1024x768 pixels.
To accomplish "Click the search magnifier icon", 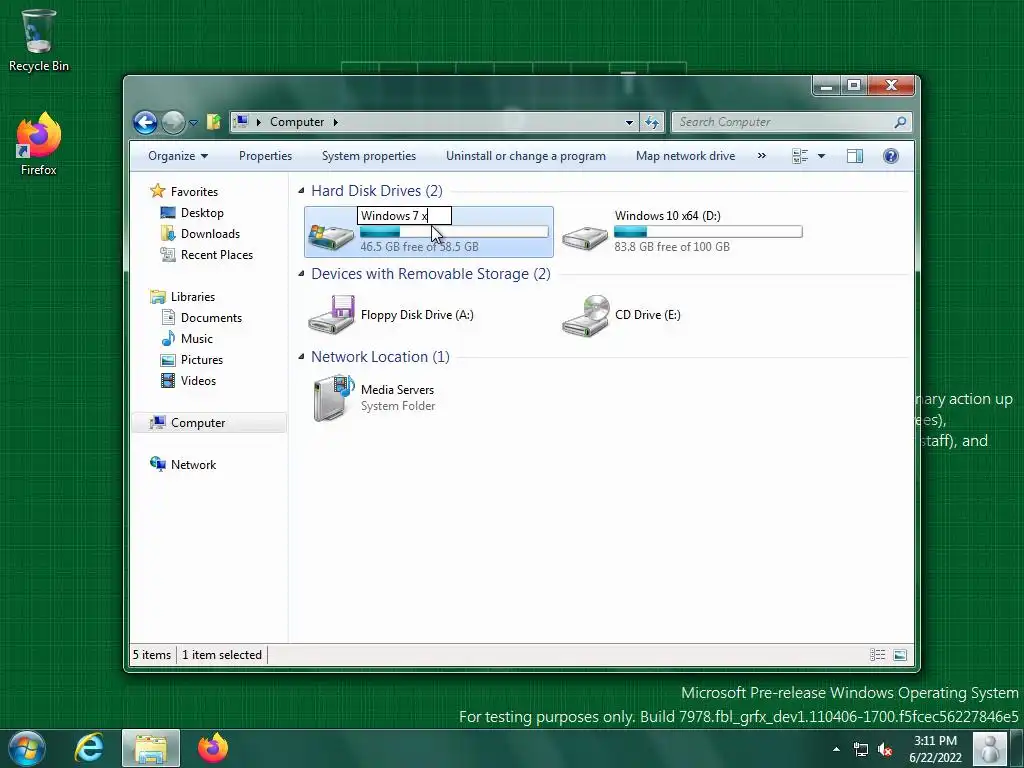I will click(901, 122).
